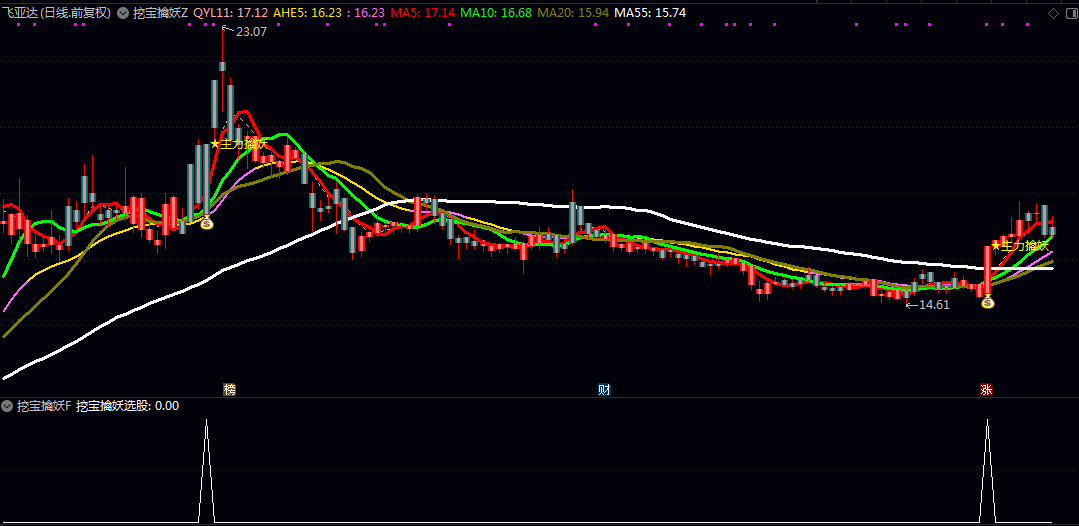
Task: Expand the 挖宝擒妖F sub-indicator dropdown arrow
Action: [7, 406]
